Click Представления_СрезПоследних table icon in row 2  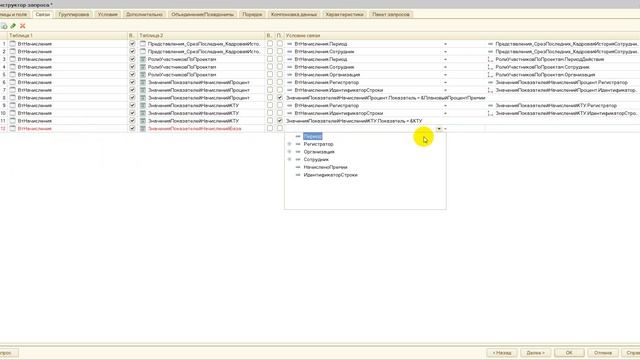point(143,51)
